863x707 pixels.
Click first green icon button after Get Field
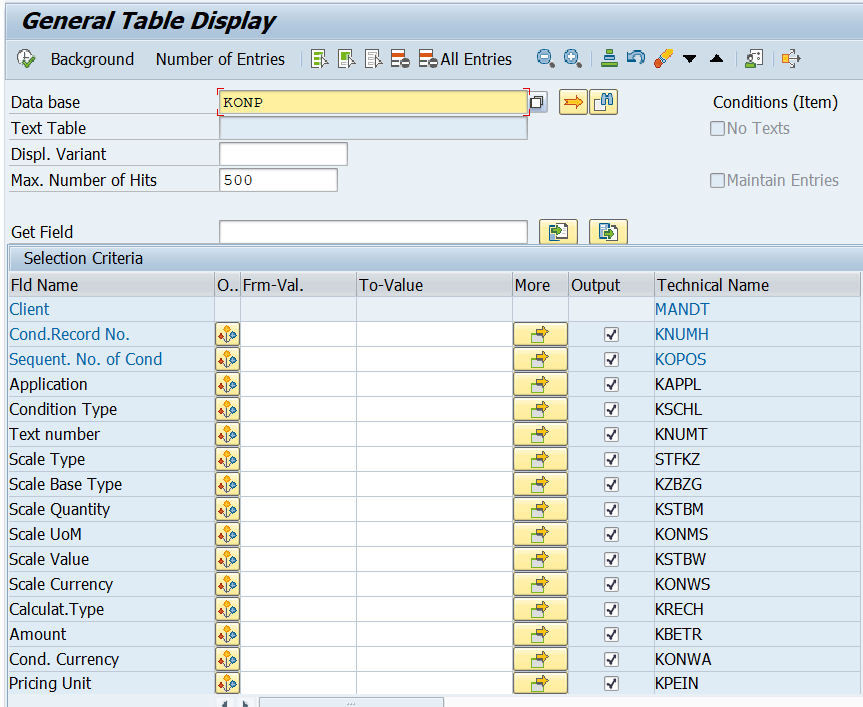click(x=558, y=232)
